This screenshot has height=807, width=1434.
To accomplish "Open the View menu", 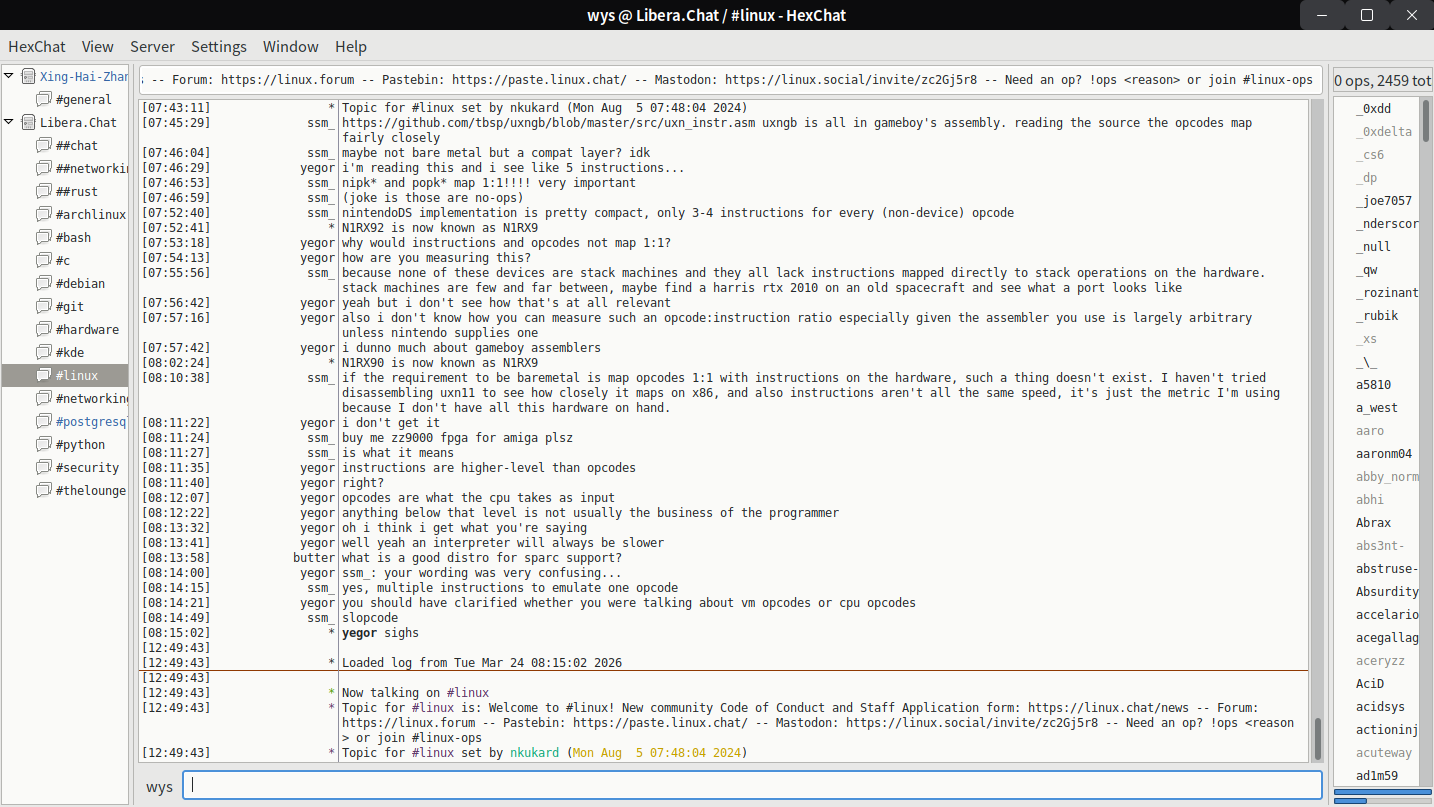I will [97, 47].
